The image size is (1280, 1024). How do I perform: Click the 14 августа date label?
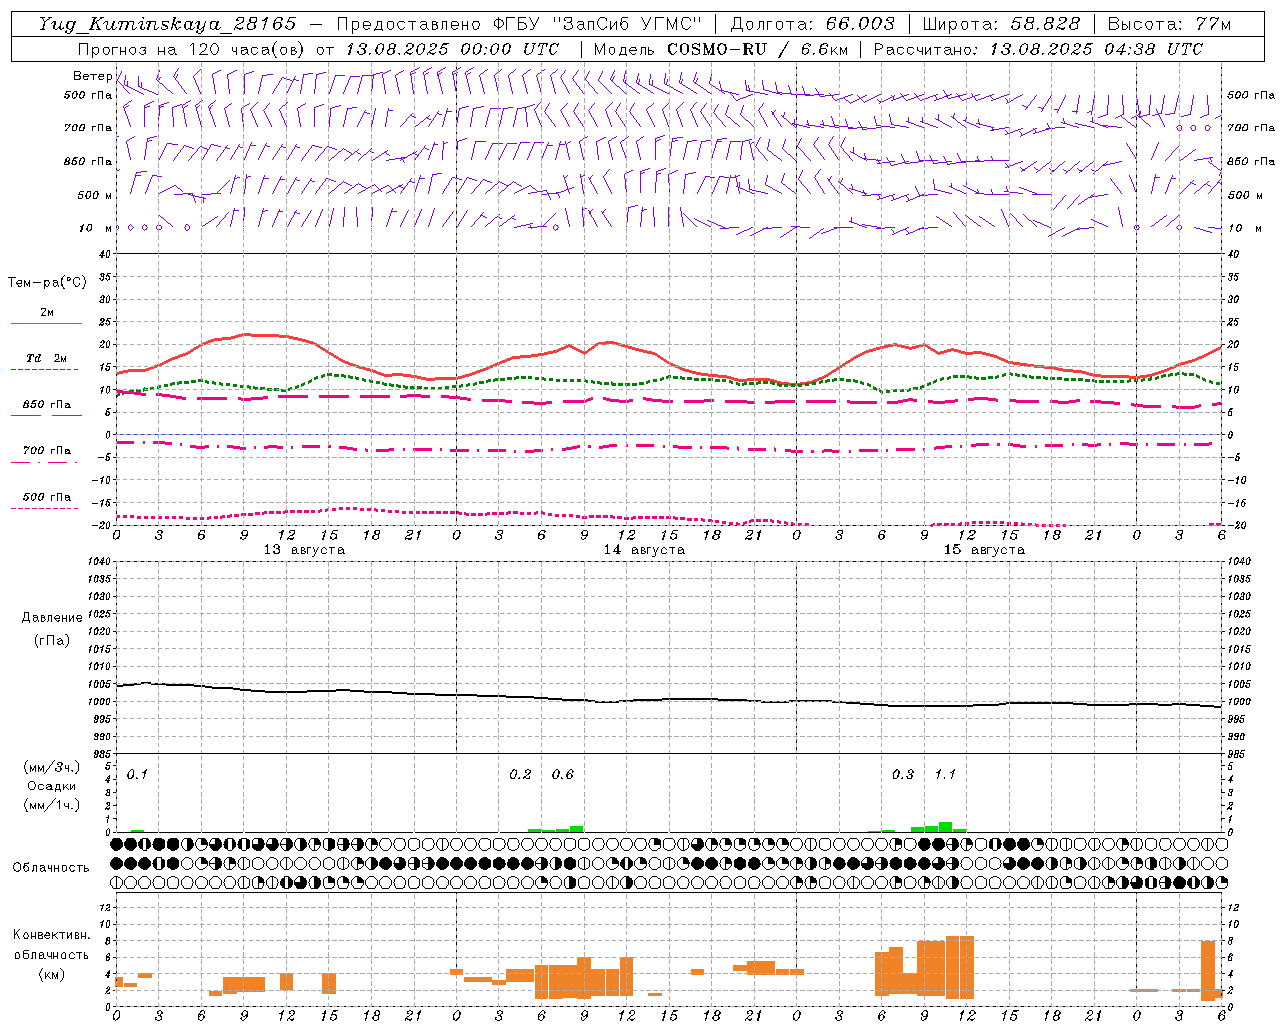(644, 550)
